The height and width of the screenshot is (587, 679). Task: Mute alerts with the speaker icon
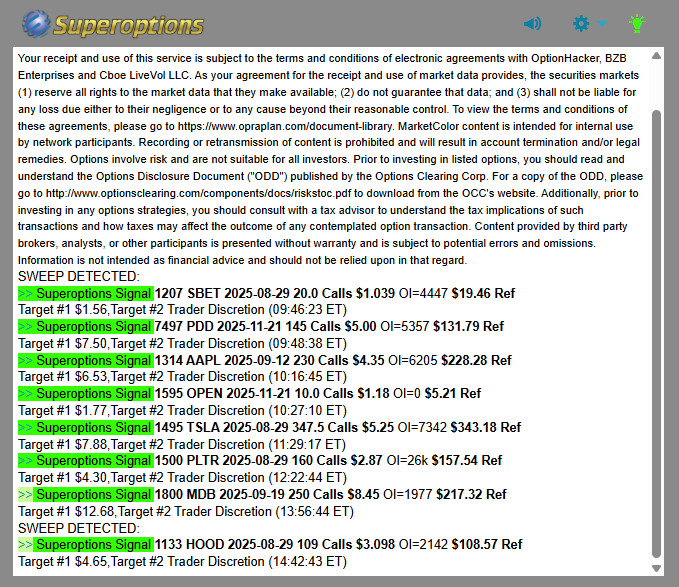(532, 23)
